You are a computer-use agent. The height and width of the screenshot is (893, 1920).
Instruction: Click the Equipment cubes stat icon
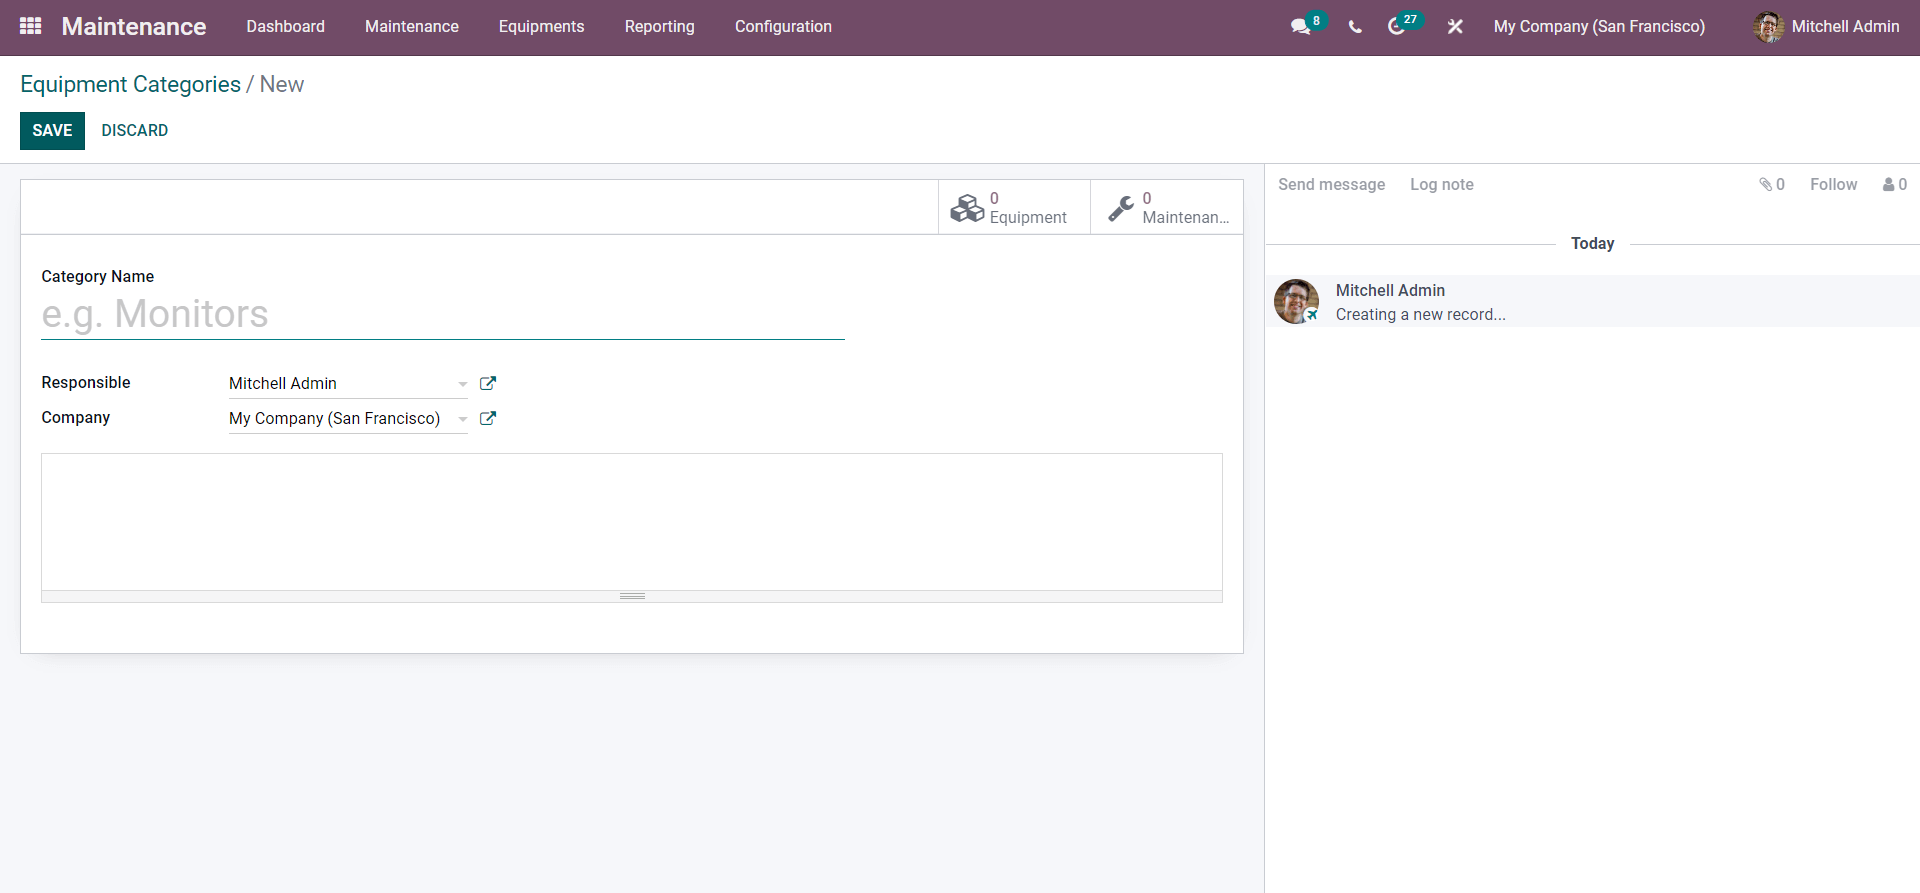967,208
